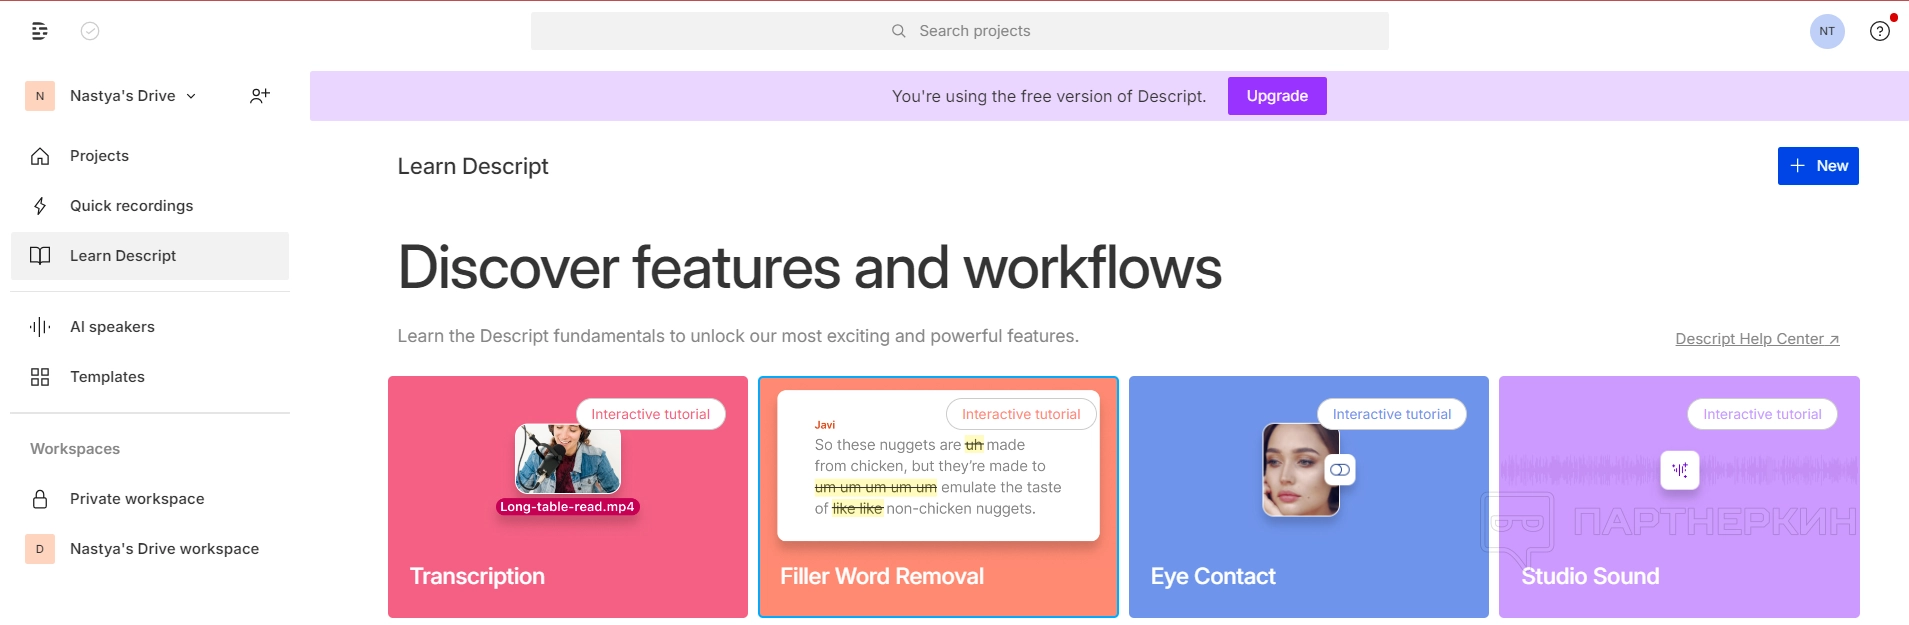Create a New project
The height and width of the screenshot is (625, 1909).
pyautogui.click(x=1818, y=166)
